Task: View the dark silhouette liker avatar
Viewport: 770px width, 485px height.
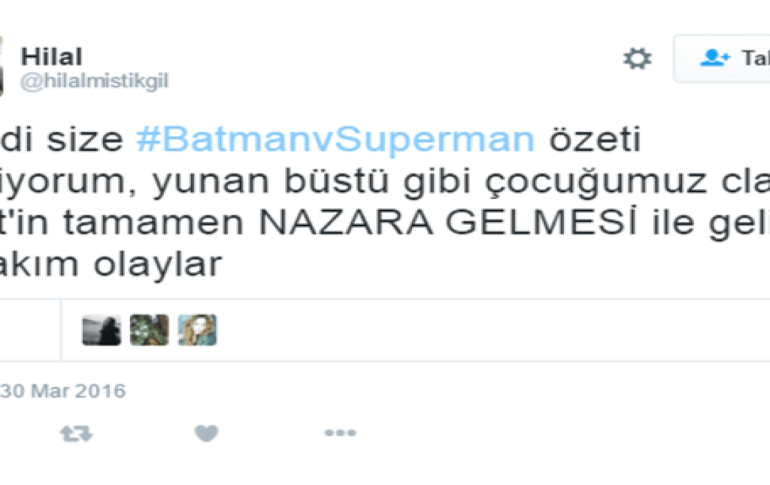Action: [102, 330]
